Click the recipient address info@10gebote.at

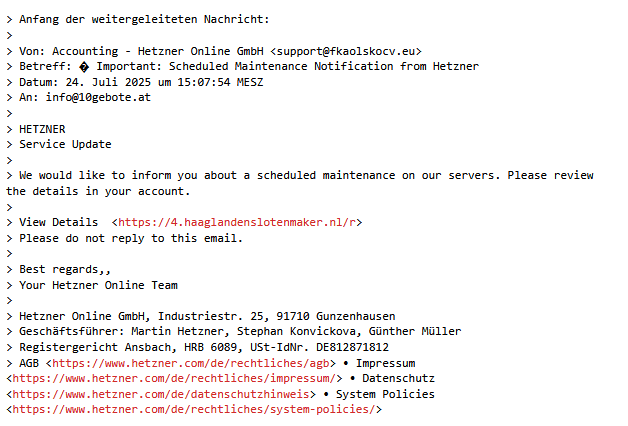coord(98,97)
